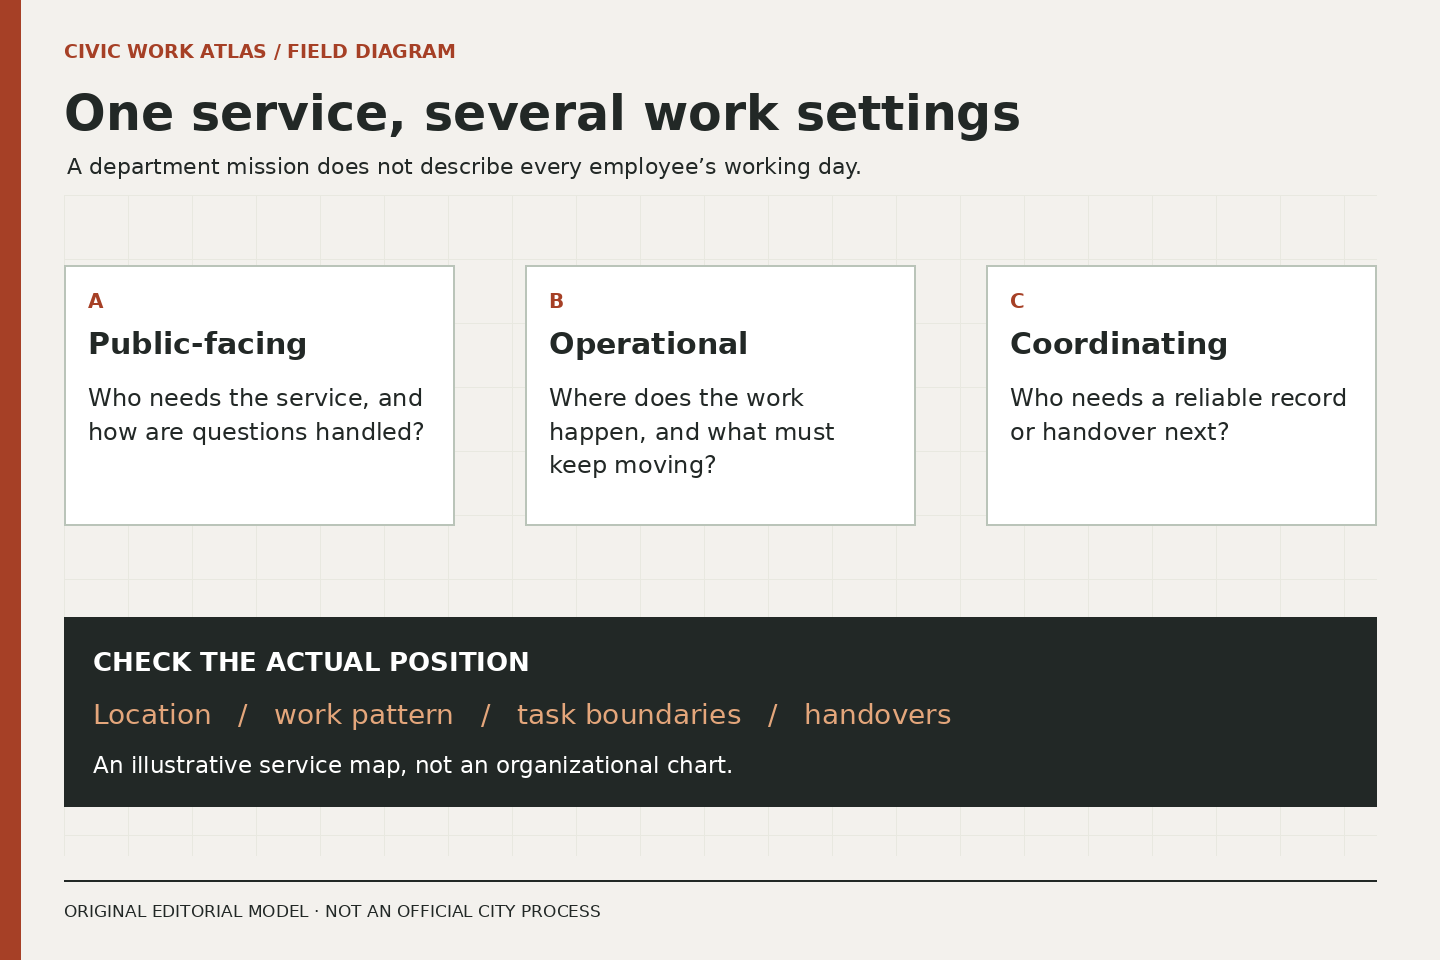Click 'task boundaries' in the dark banner
This screenshot has width=1440, height=960.
629,715
